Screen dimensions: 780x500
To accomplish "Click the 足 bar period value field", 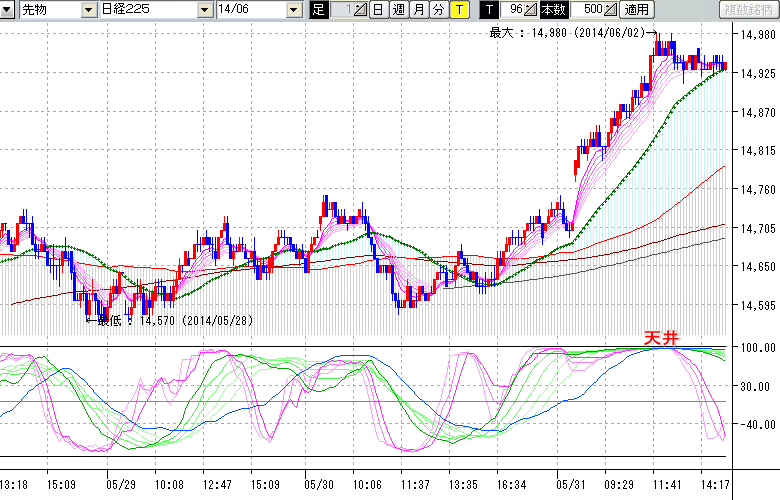I will coord(340,10).
